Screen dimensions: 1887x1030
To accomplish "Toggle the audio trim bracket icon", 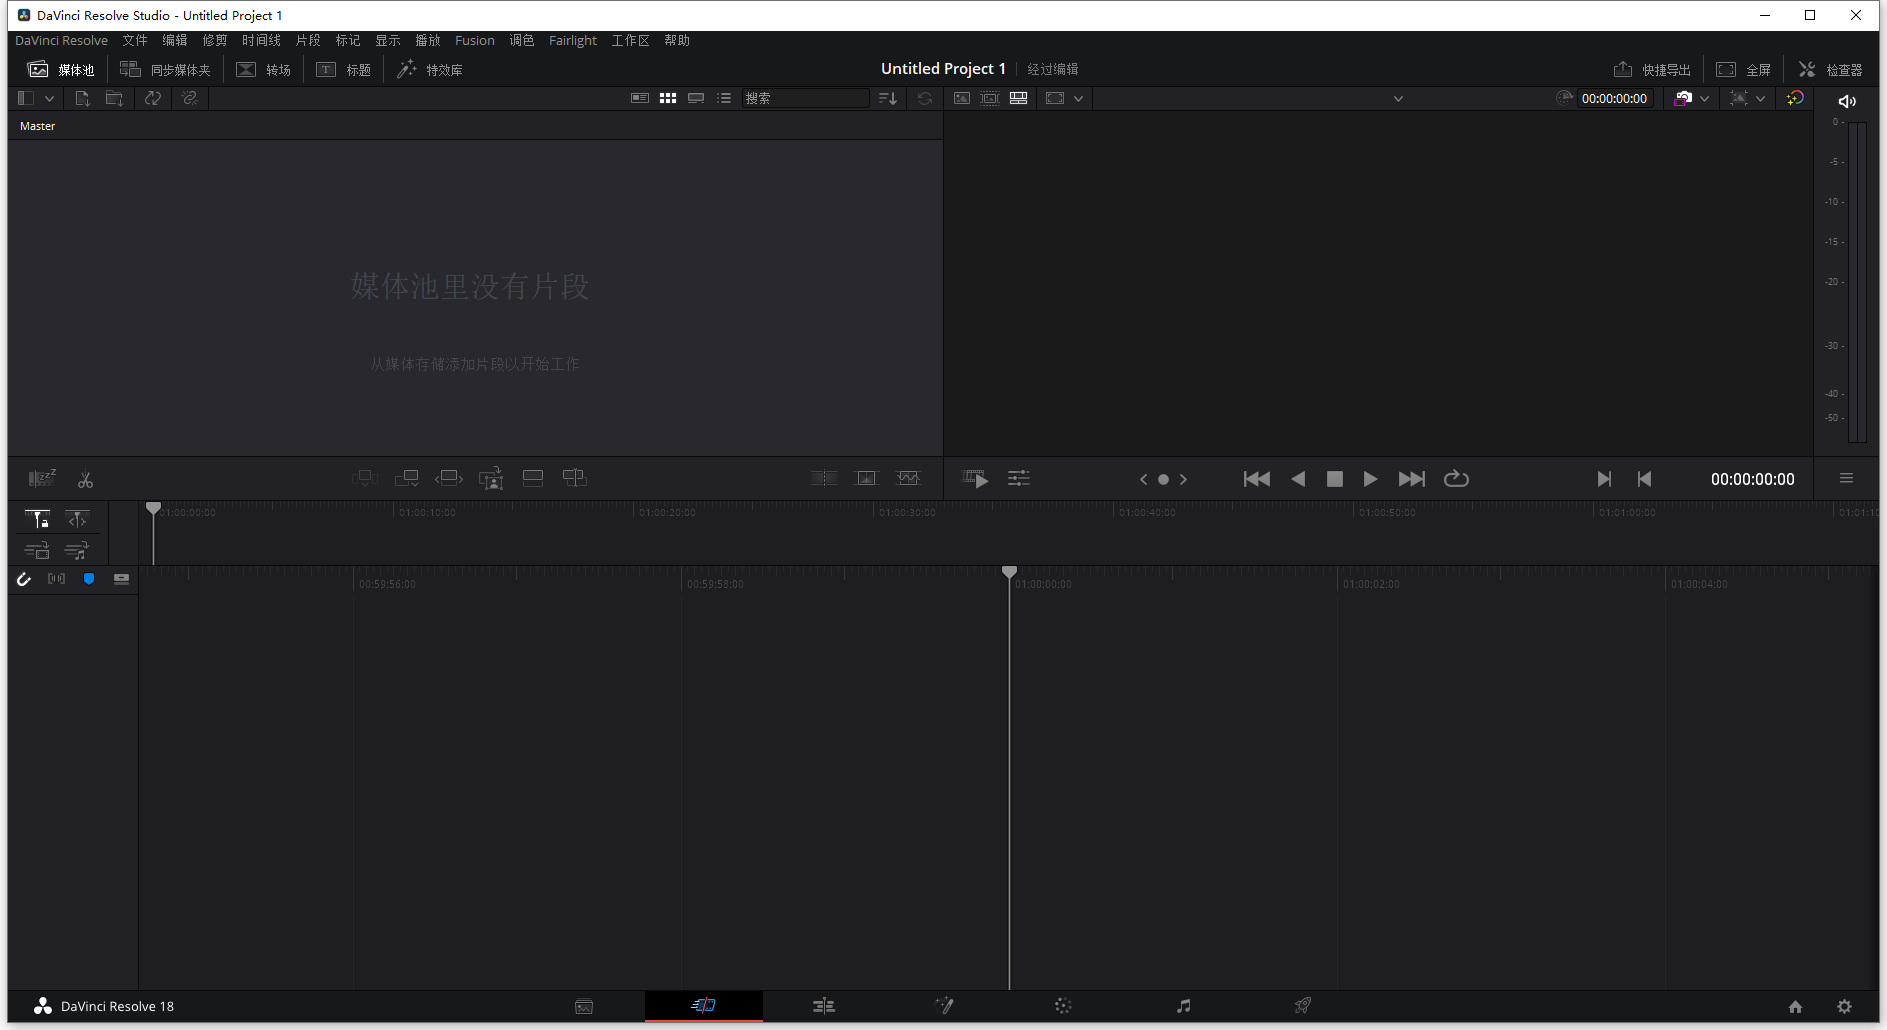I will point(57,579).
